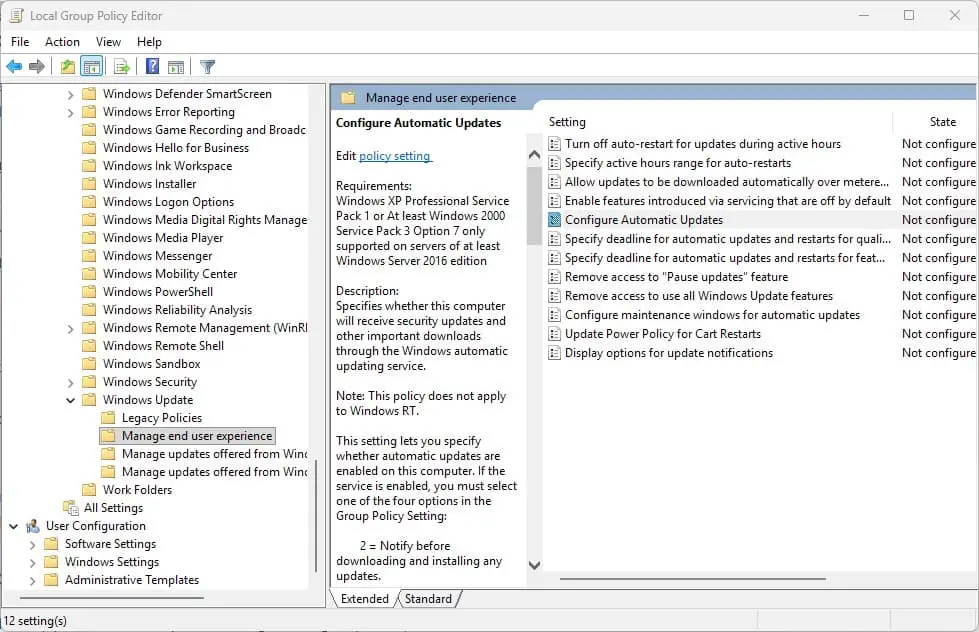Image resolution: width=979 pixels, height=632 pixels.
Task: Open the View menu
Action: point(108,42)
